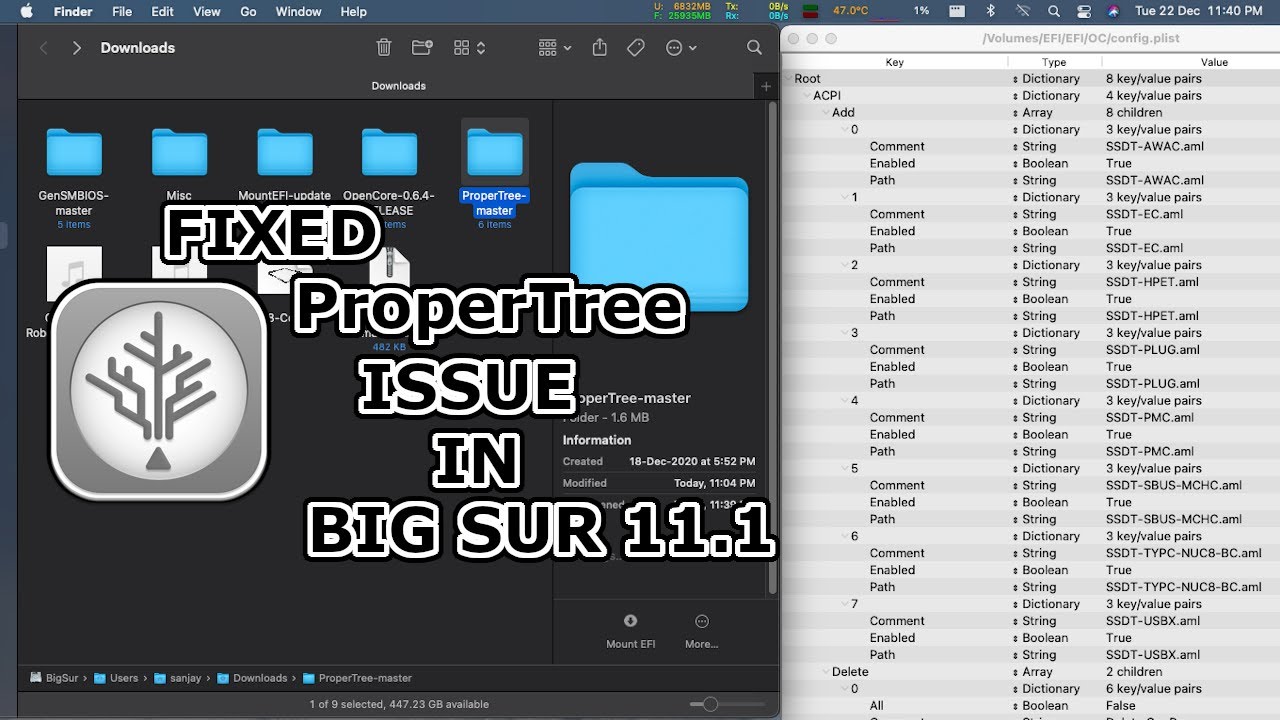Add a new Finder tab
The height and width of the screenshot is (720, 1280).
pos(766,86)
